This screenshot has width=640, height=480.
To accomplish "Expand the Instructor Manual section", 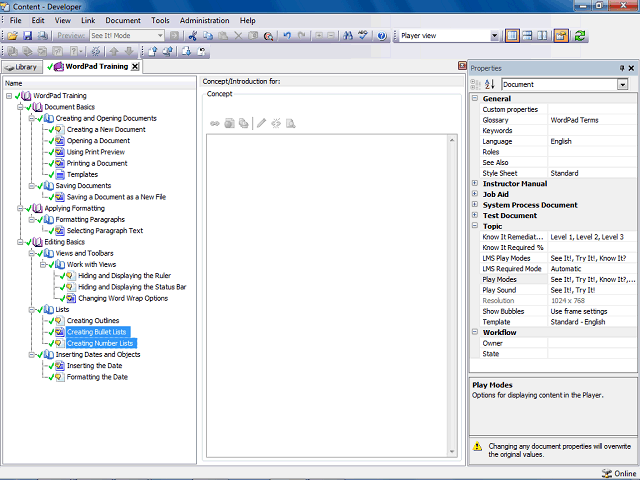I will (475, 183).
